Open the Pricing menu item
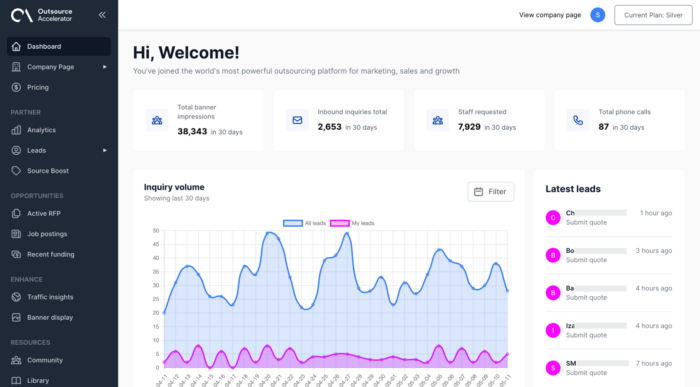700x387 pixels. (59, 87)
